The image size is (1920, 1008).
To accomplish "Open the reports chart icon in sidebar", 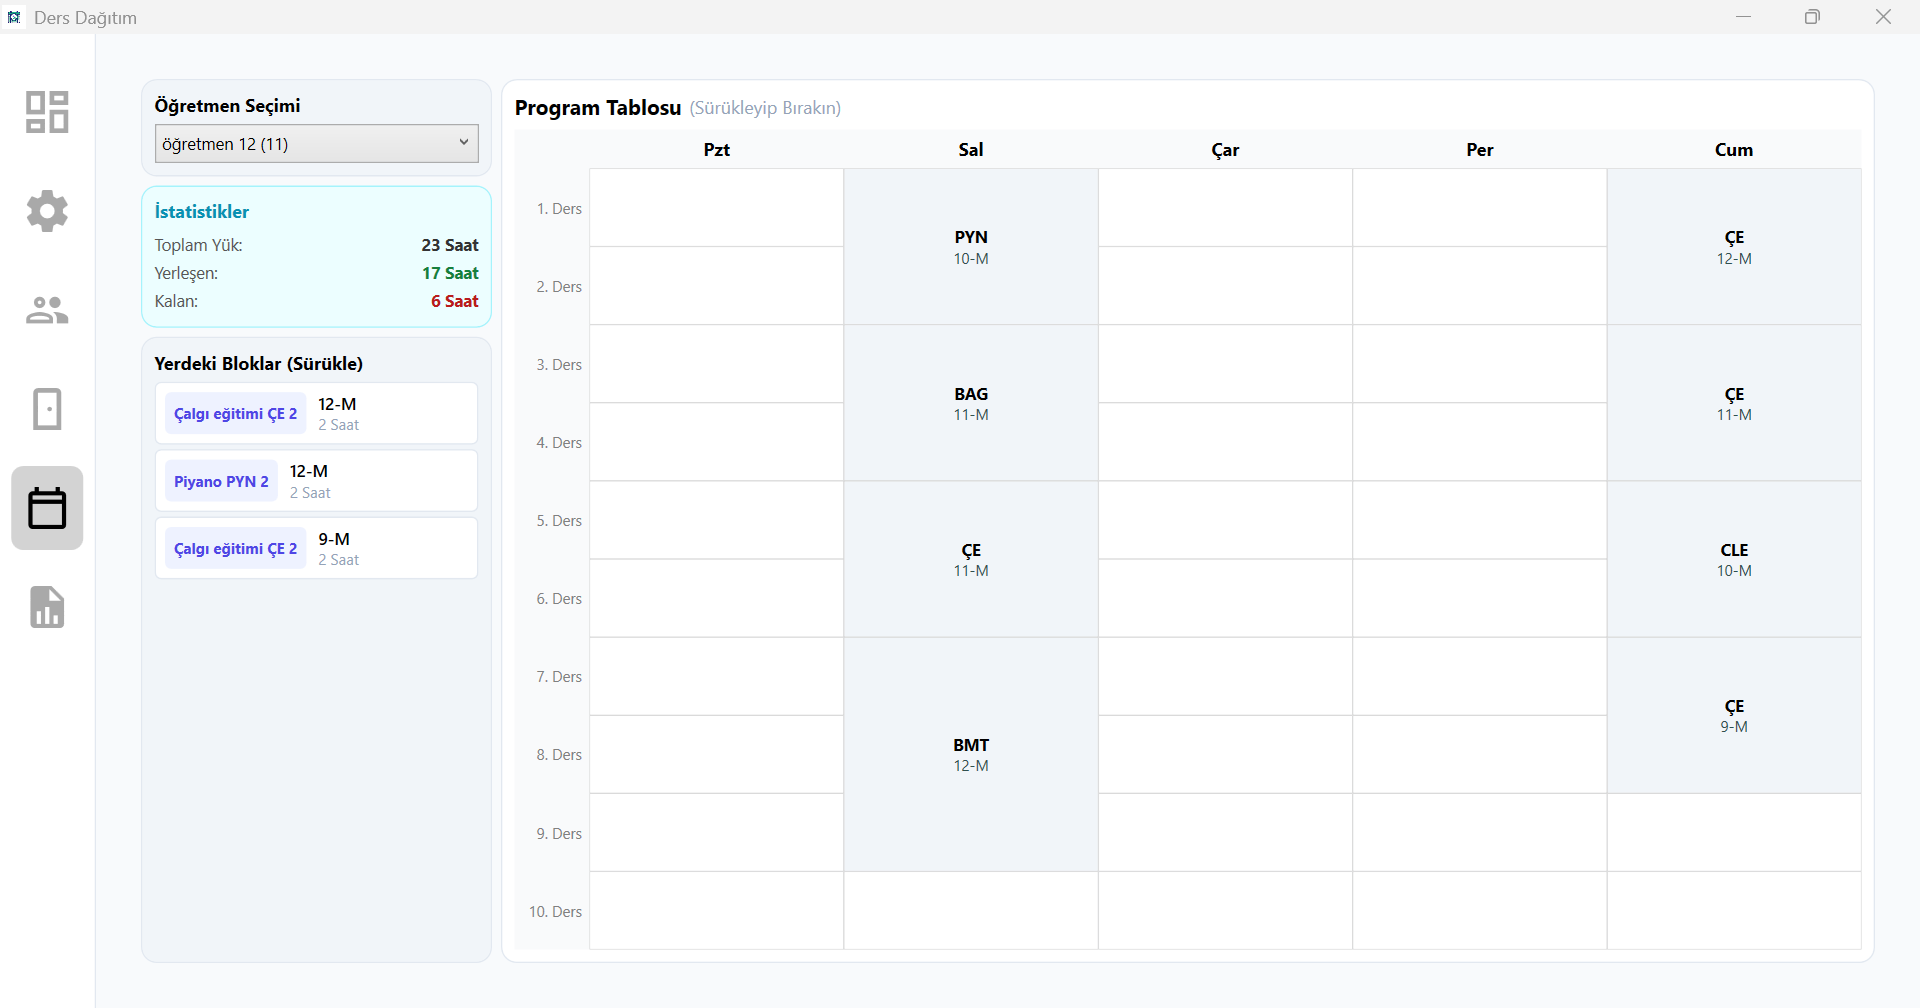I will 47,607.
